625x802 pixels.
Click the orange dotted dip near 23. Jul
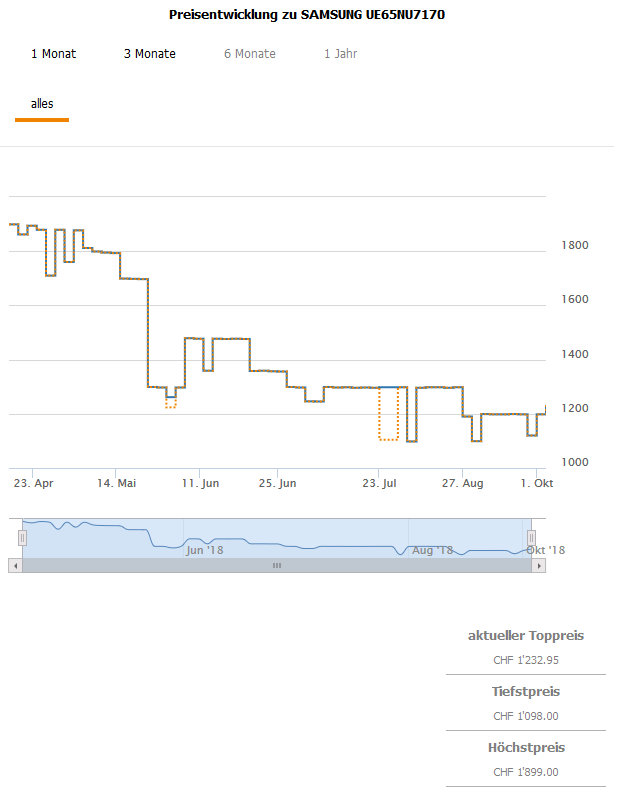point(388,438)
